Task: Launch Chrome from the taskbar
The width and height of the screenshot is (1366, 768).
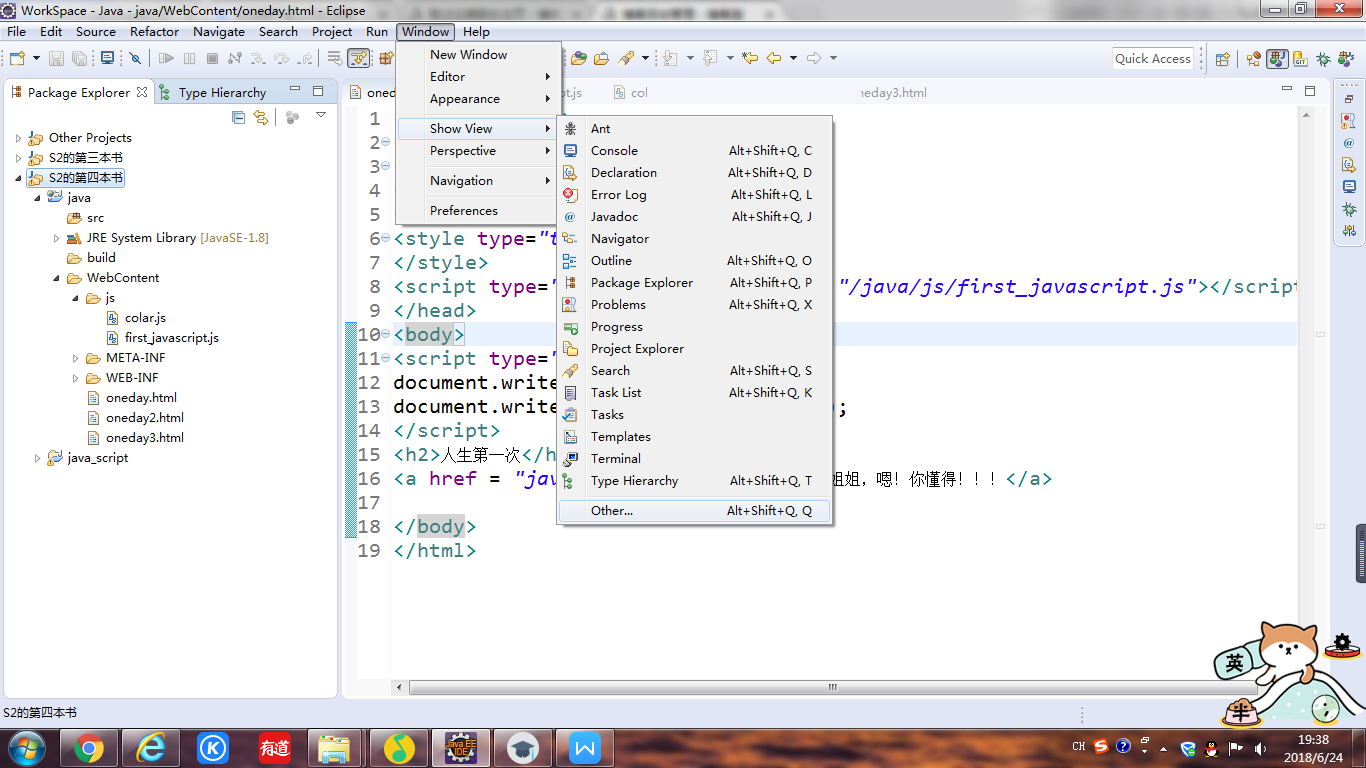Action: click(89, 748)
